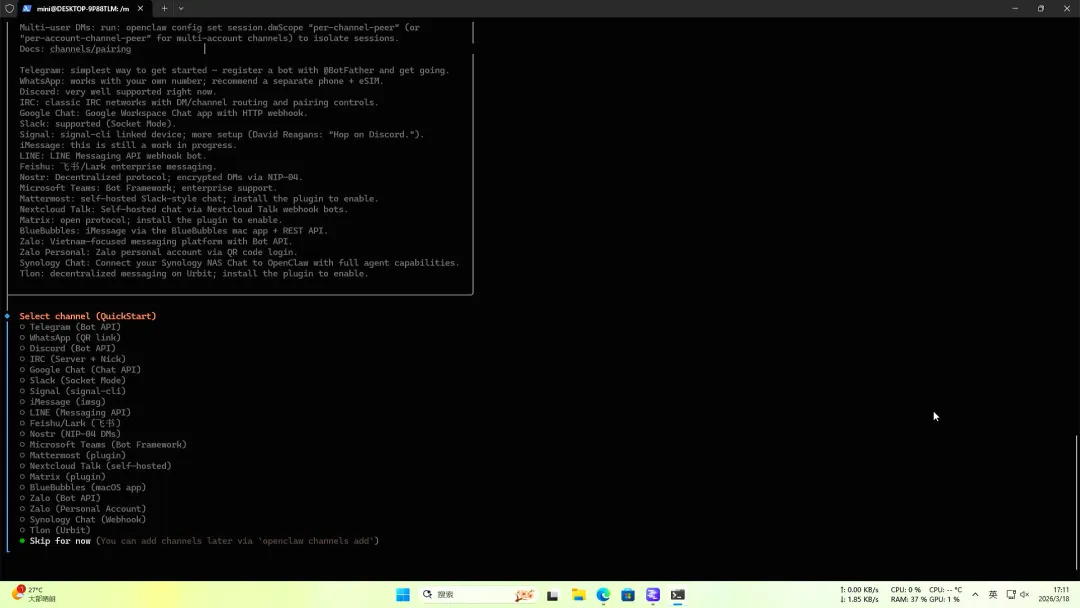Select the Discord (Bot API) option
1080x608 pixels.
(68, 348)
